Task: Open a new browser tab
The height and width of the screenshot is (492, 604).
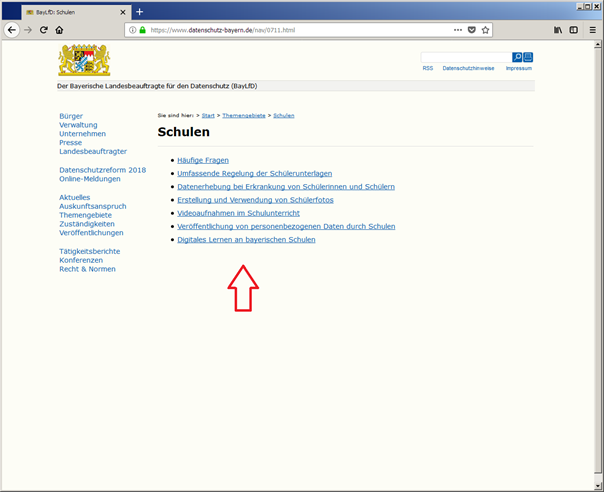Action: point(139,12)
